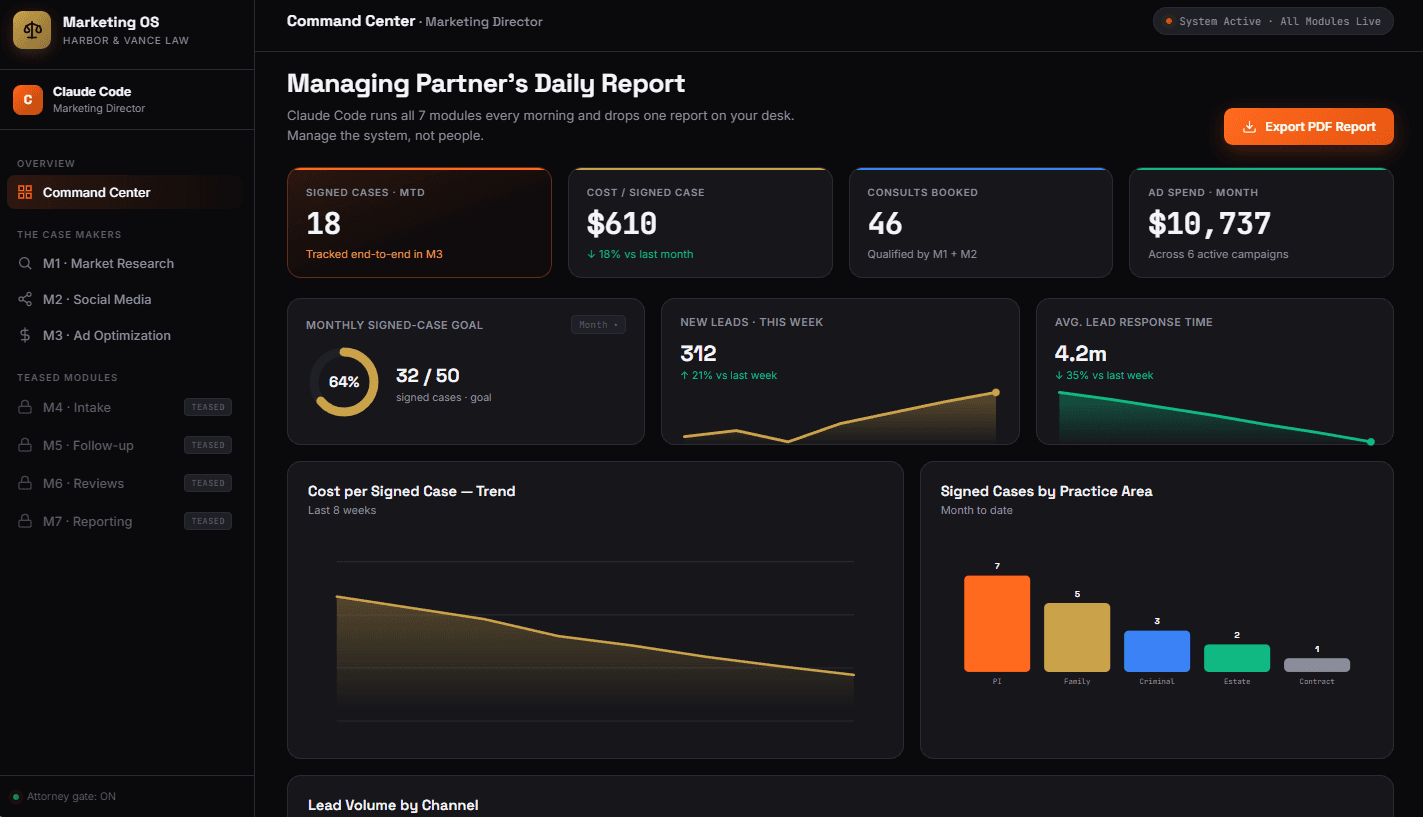The height and width of the screenshot is (817, 1423).
Task: Click the ↓ 18% vs last month text
Action: [640, 254]
